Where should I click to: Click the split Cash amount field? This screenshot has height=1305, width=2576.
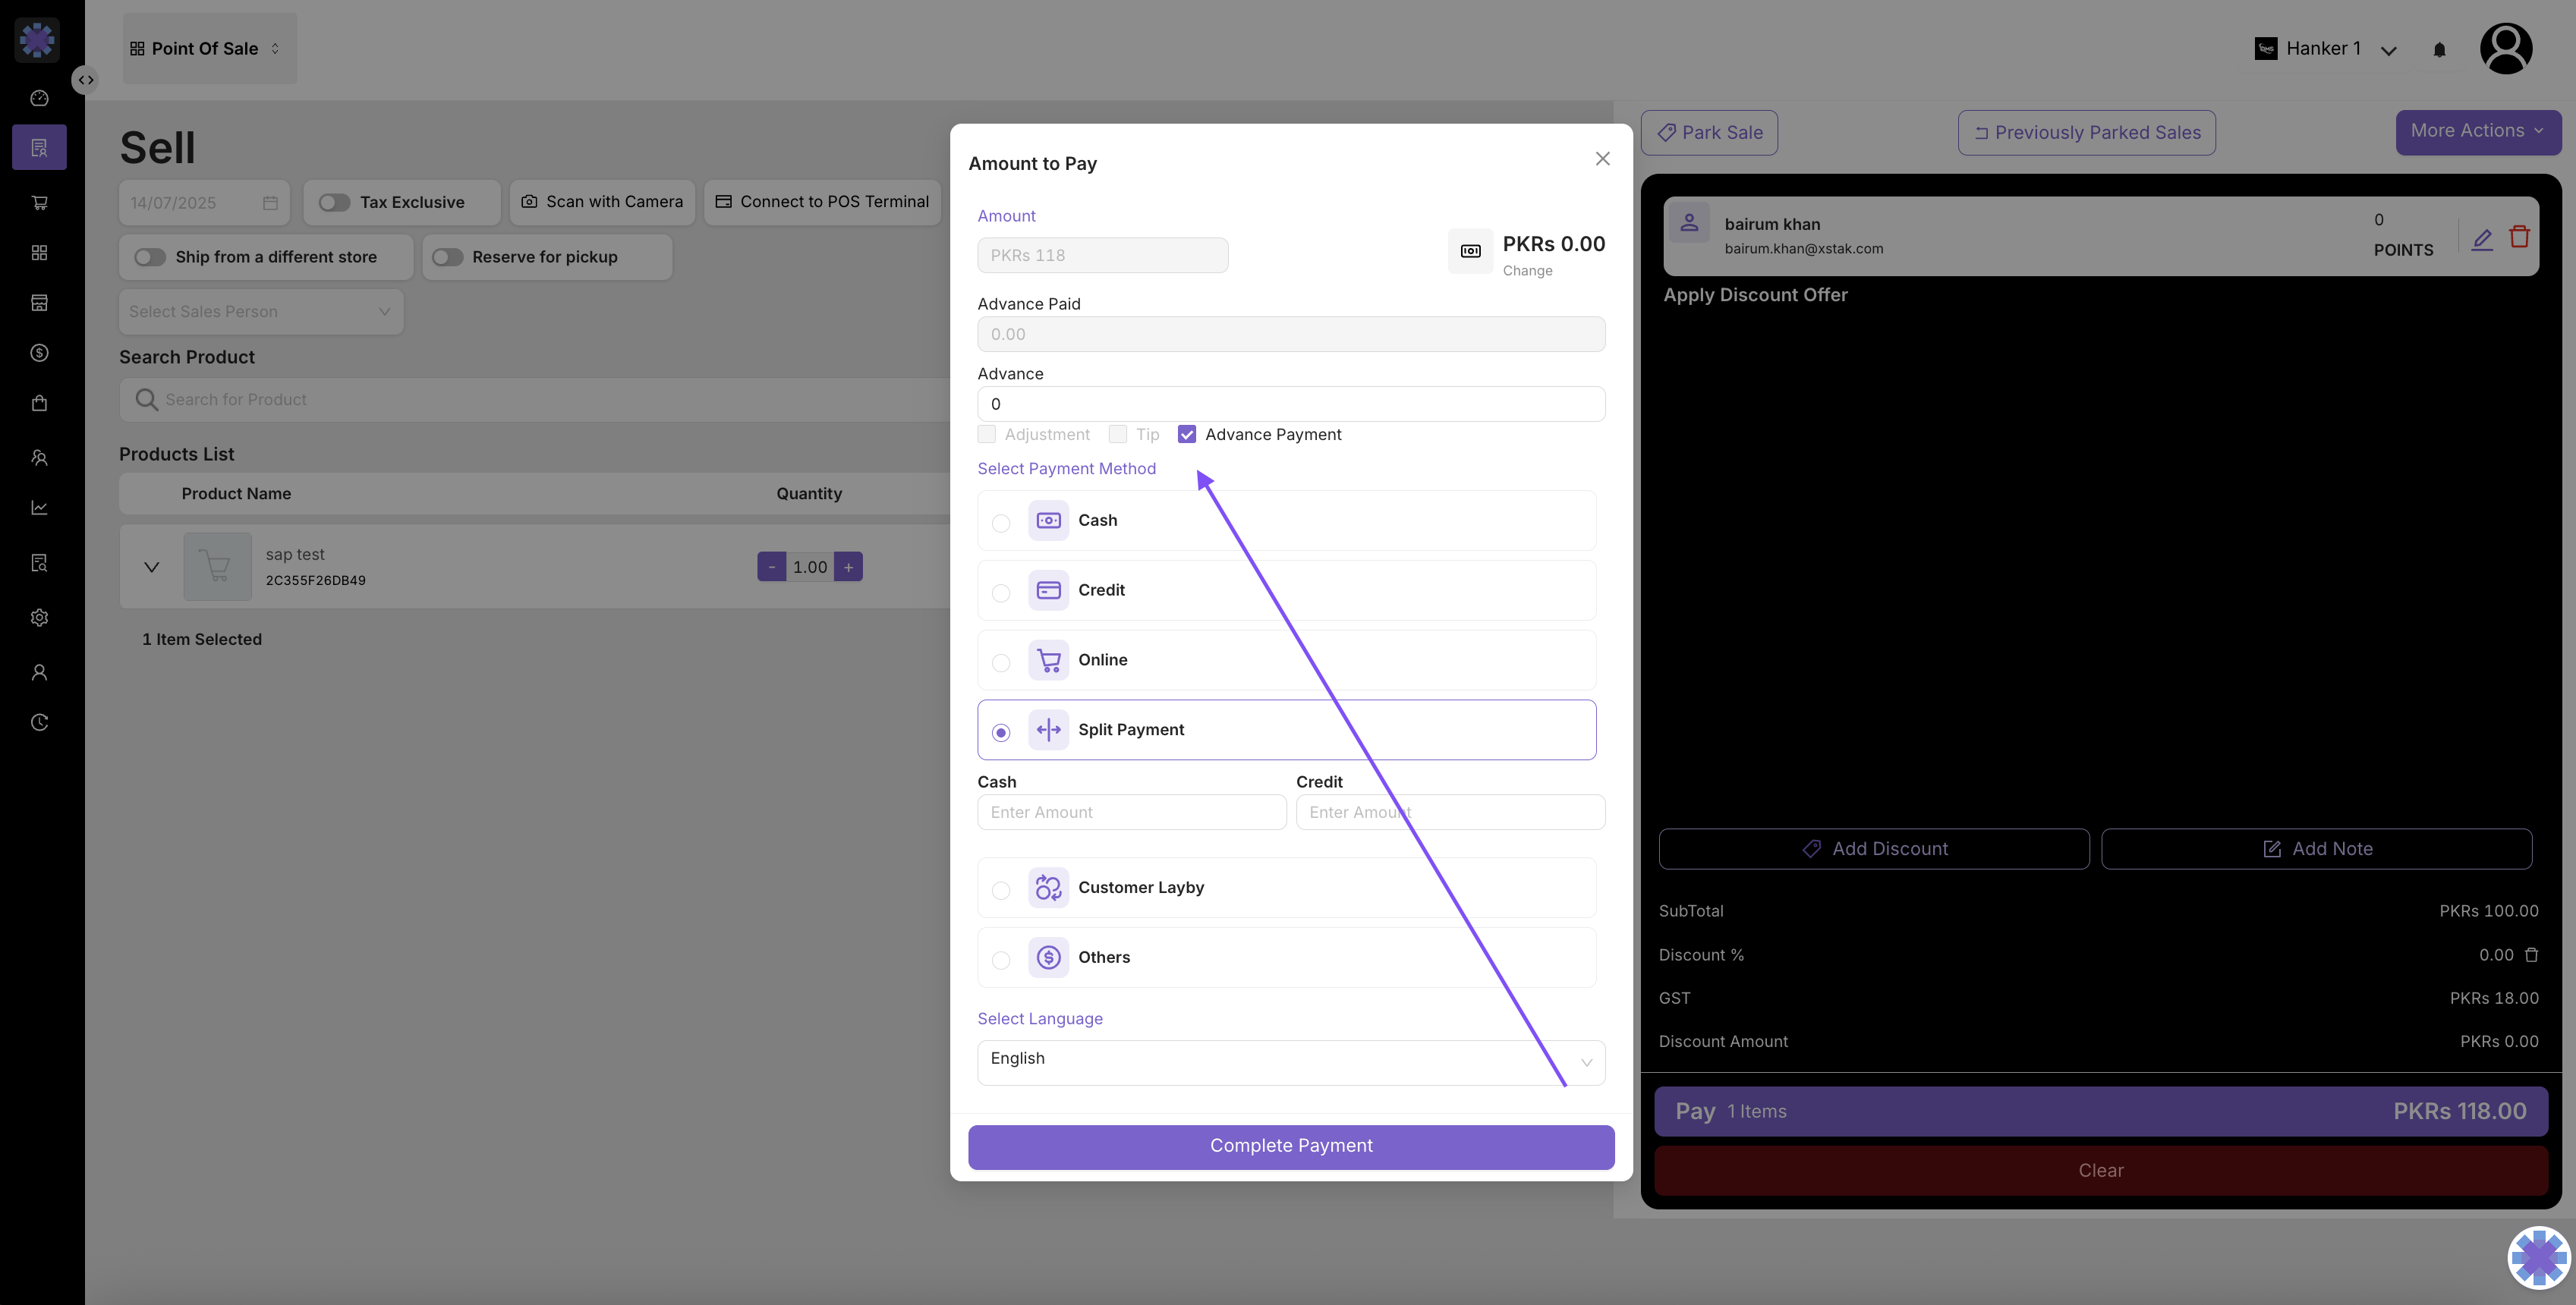click(x=1131, y=812)
